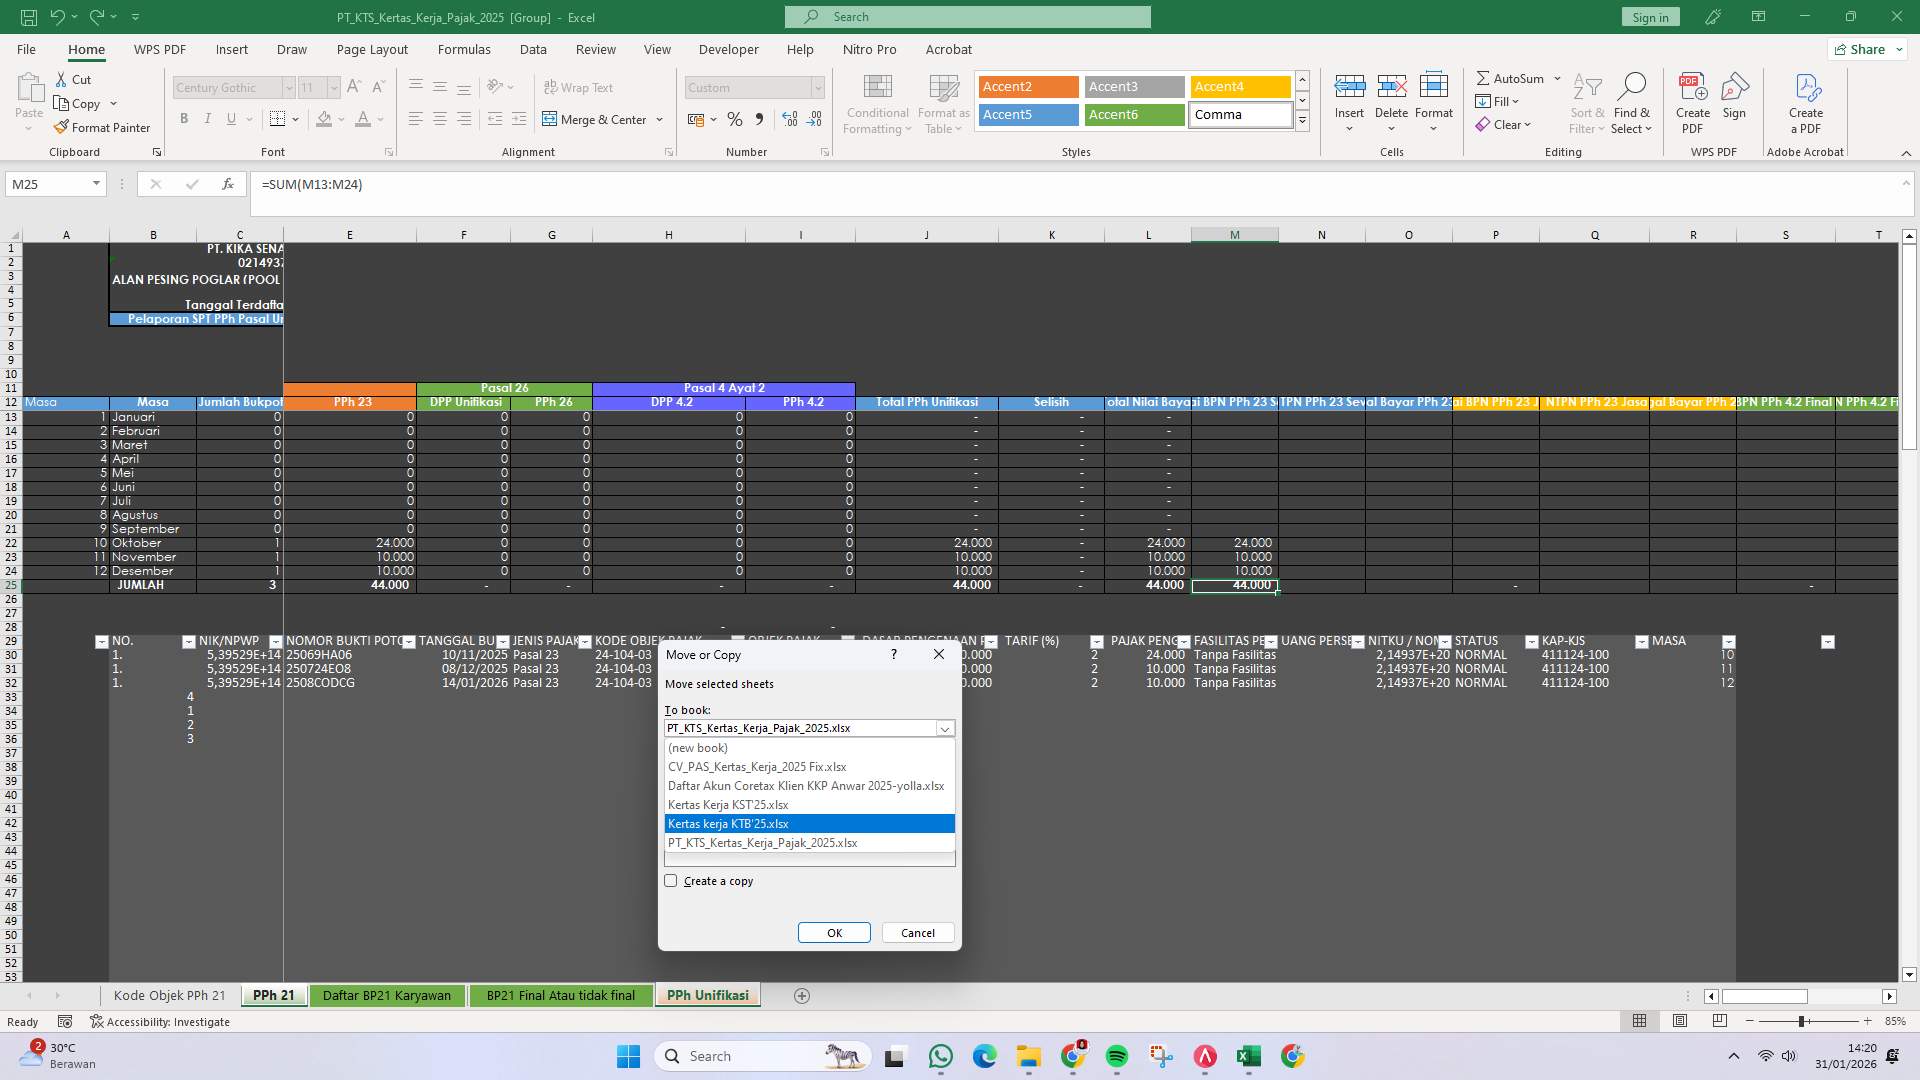
Task: Open the number format dropdown
Action: tap(818, 87)
